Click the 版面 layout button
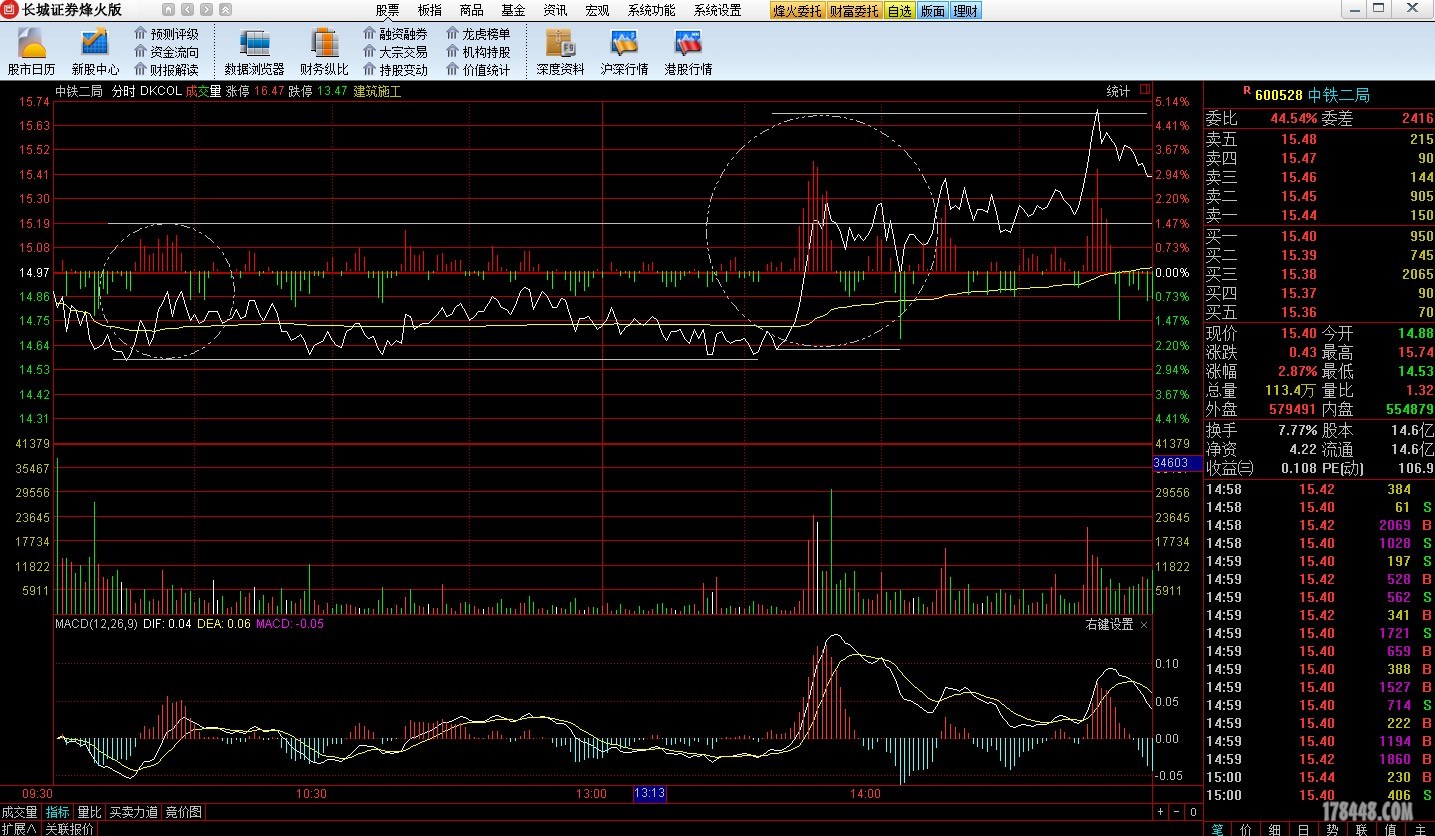This screenshot has height=836, width=1435. click(x=932, y=11)
